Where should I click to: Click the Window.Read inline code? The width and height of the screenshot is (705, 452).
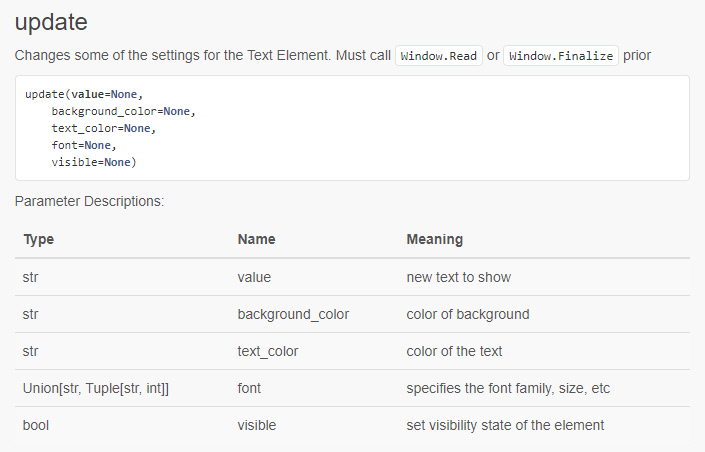[x=439, y=56]
